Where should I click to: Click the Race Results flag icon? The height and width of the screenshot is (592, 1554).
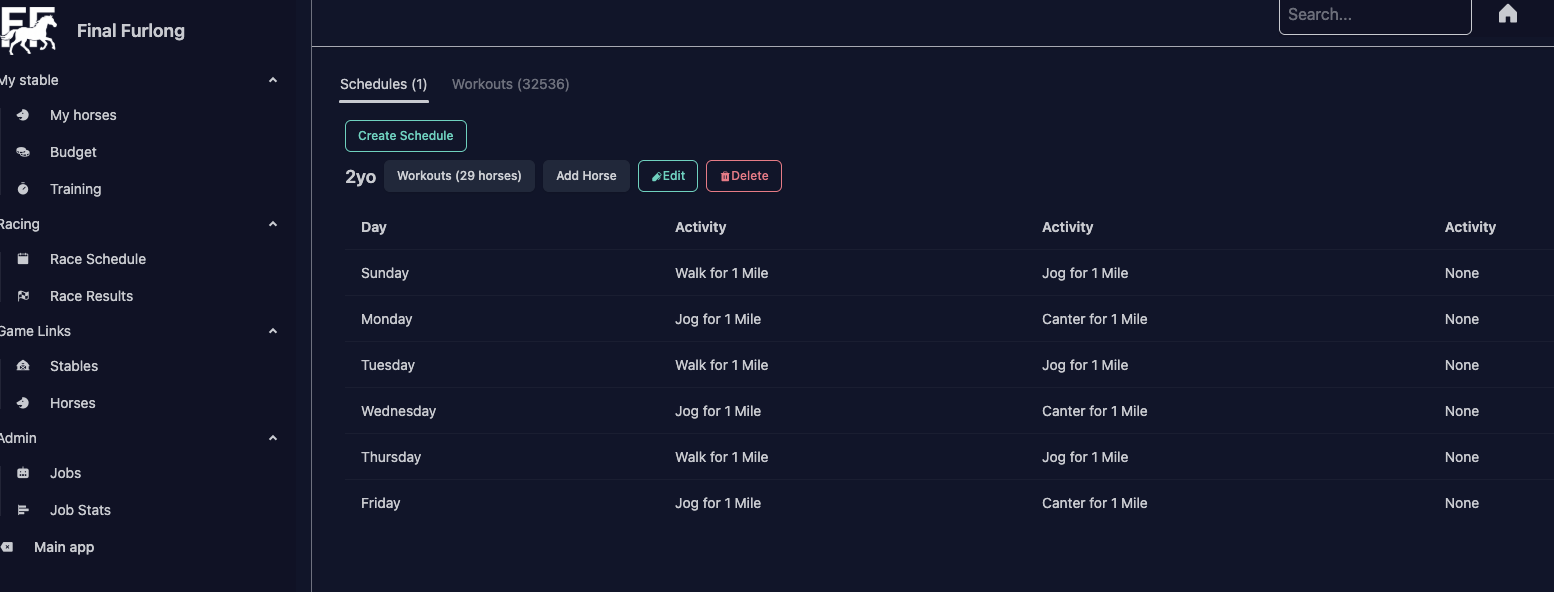tap(23, 296)
